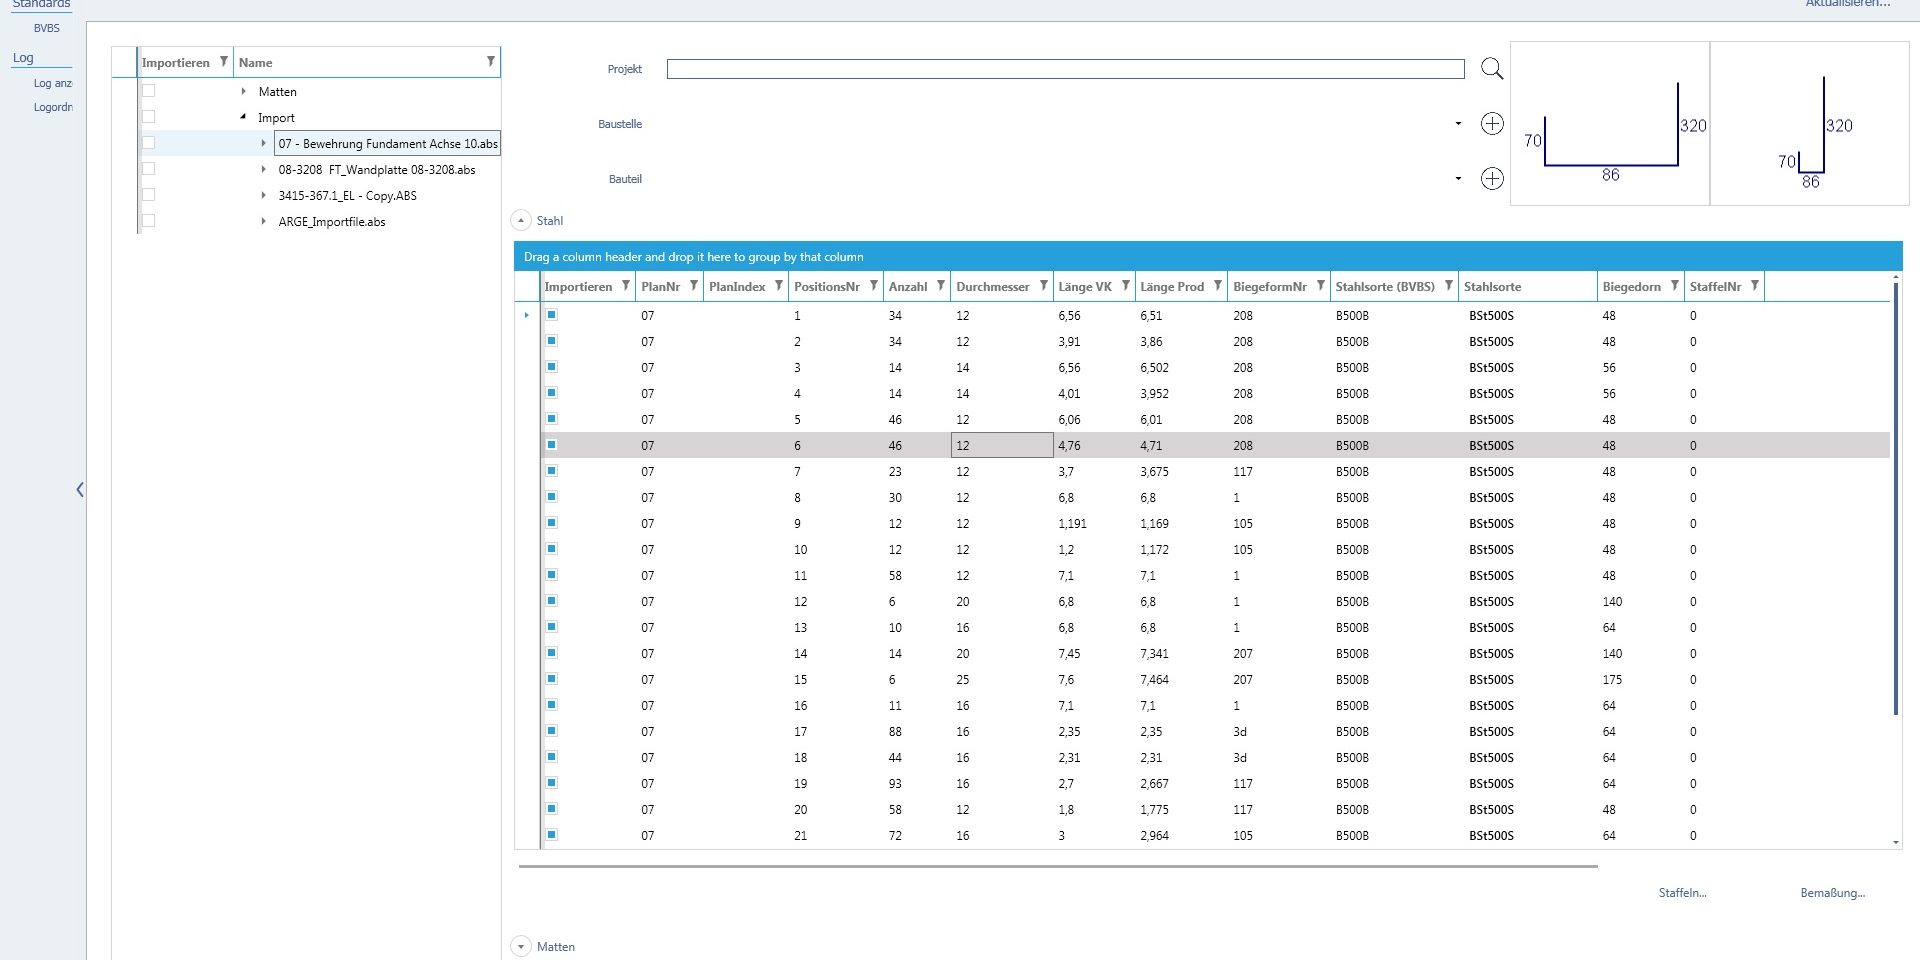
Task: Select the Log sidebar section
Action: [23, 58]
